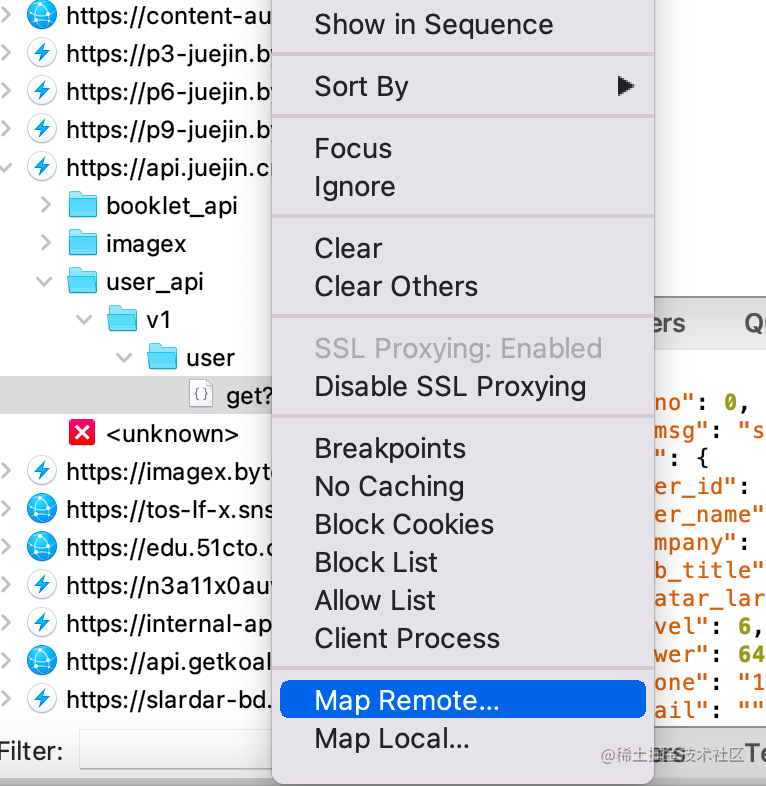Select Show in Sequence
This screenshot has height=786, width=766.
click(433, 25)
